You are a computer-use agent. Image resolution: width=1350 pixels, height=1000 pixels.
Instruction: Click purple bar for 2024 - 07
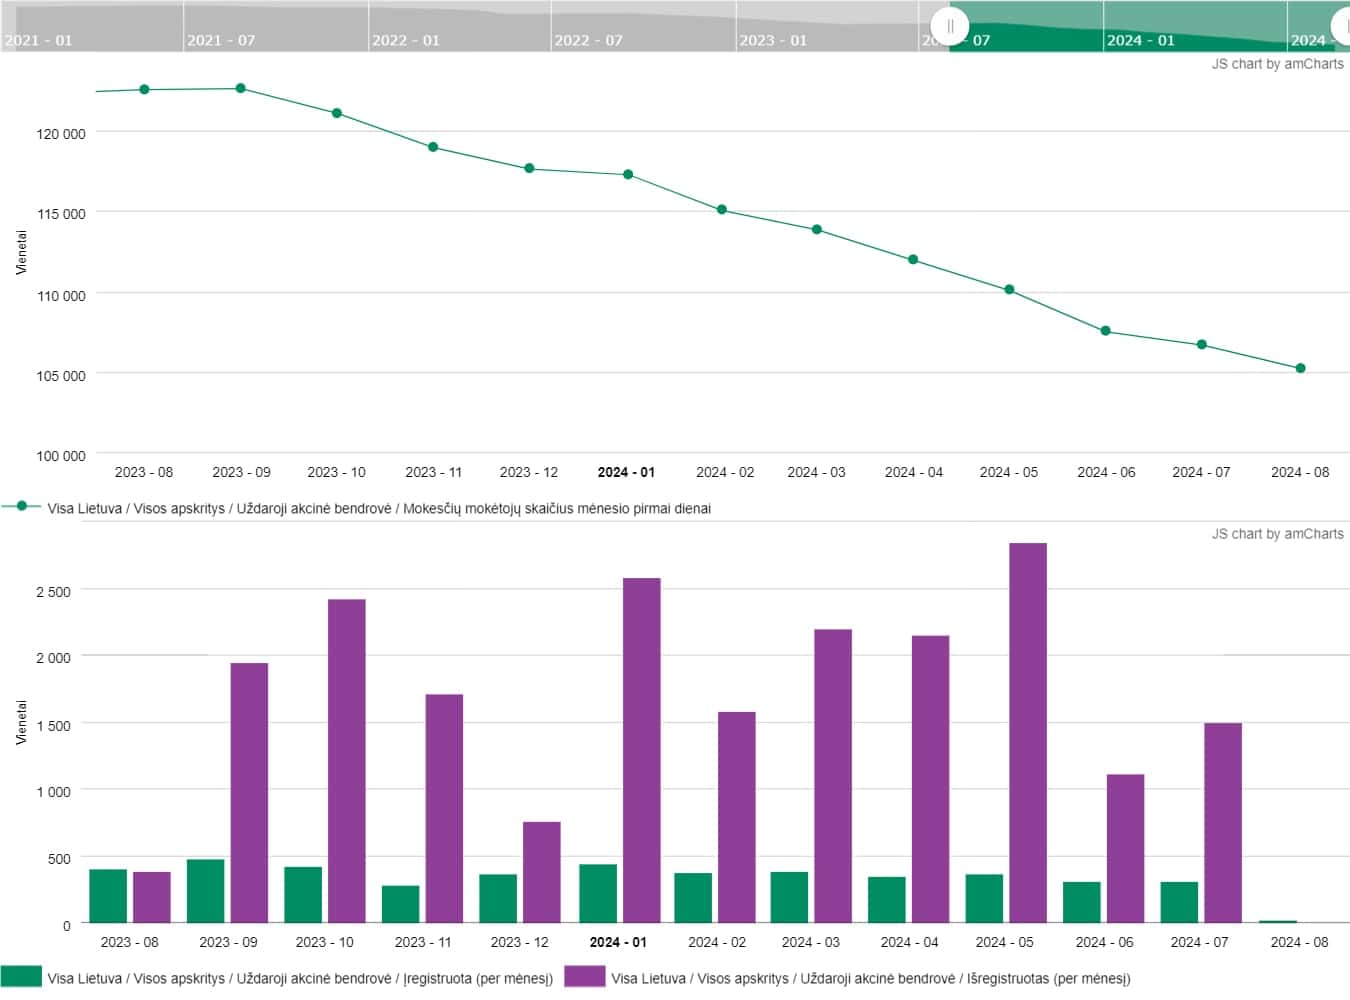[x=1223, y=823]
